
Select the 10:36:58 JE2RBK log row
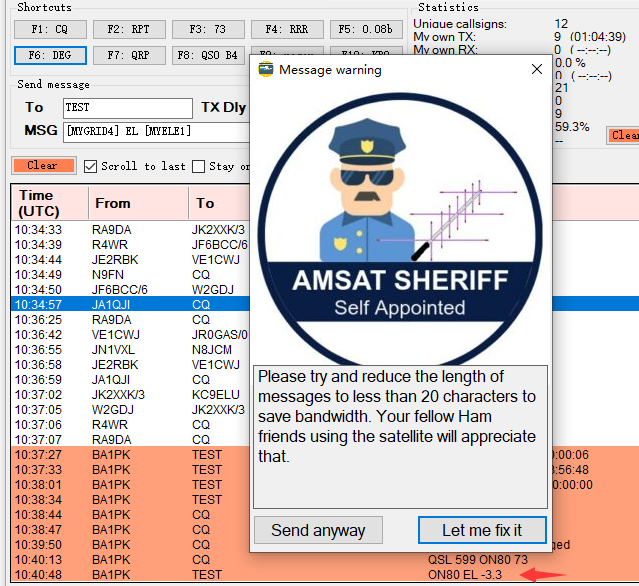[x=130, y=365]
